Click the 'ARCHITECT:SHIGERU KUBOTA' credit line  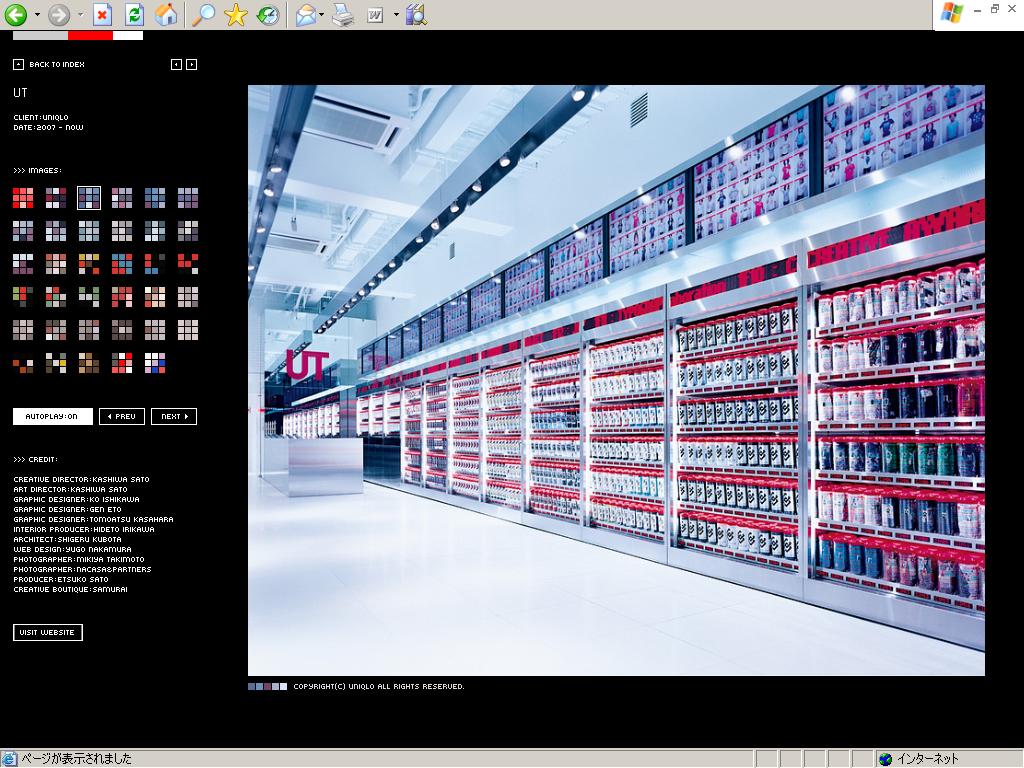click(67, 539)
